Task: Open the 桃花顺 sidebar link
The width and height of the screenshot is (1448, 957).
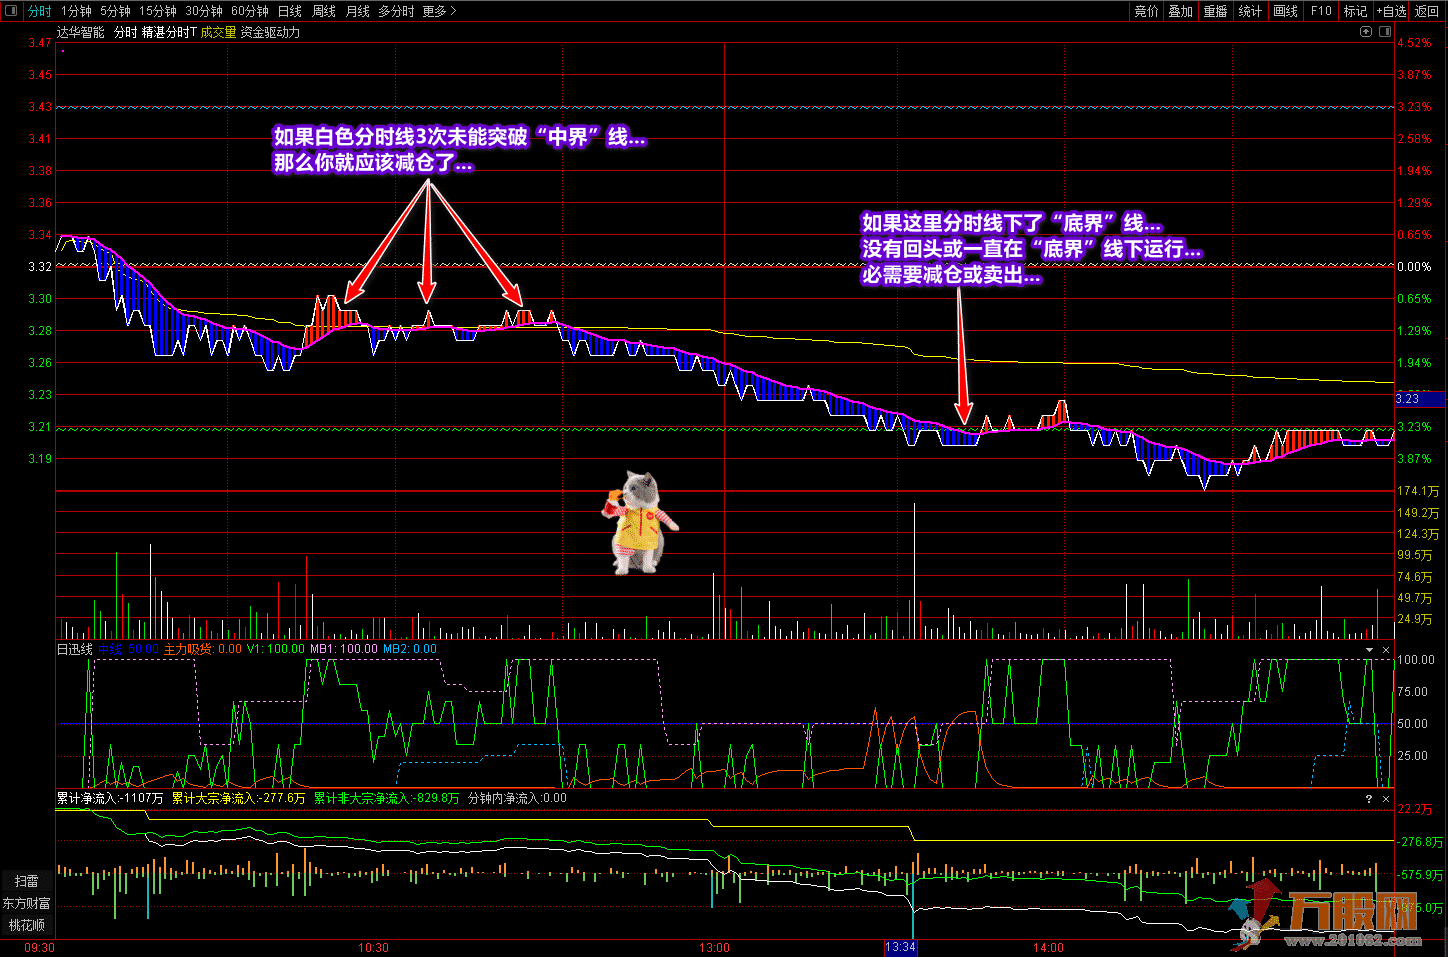Action: pyautogui.click(x=27, y=925)
